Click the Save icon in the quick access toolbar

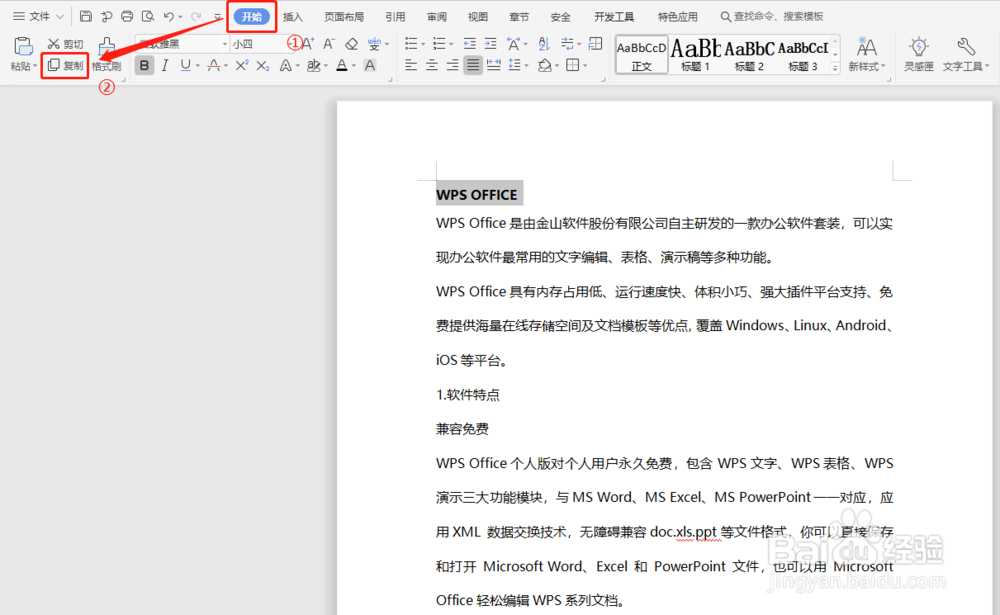pos(85,17)
